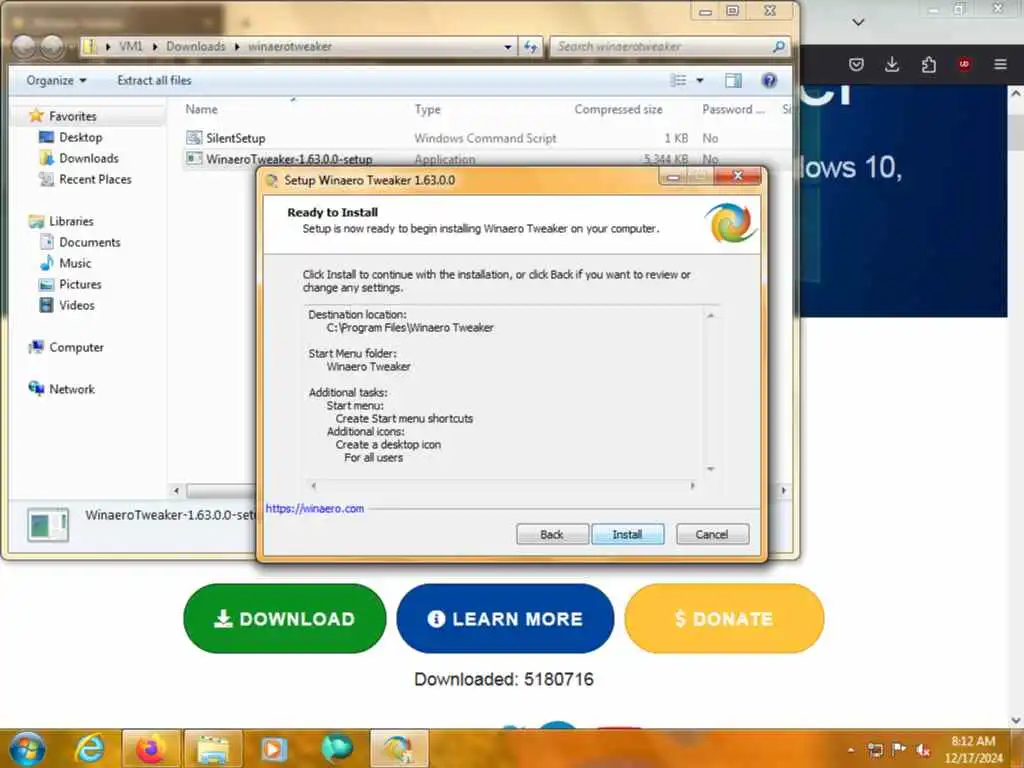Open Recent Places in navigation pane
Screen dimensions: 1024x768
[95, 179]
